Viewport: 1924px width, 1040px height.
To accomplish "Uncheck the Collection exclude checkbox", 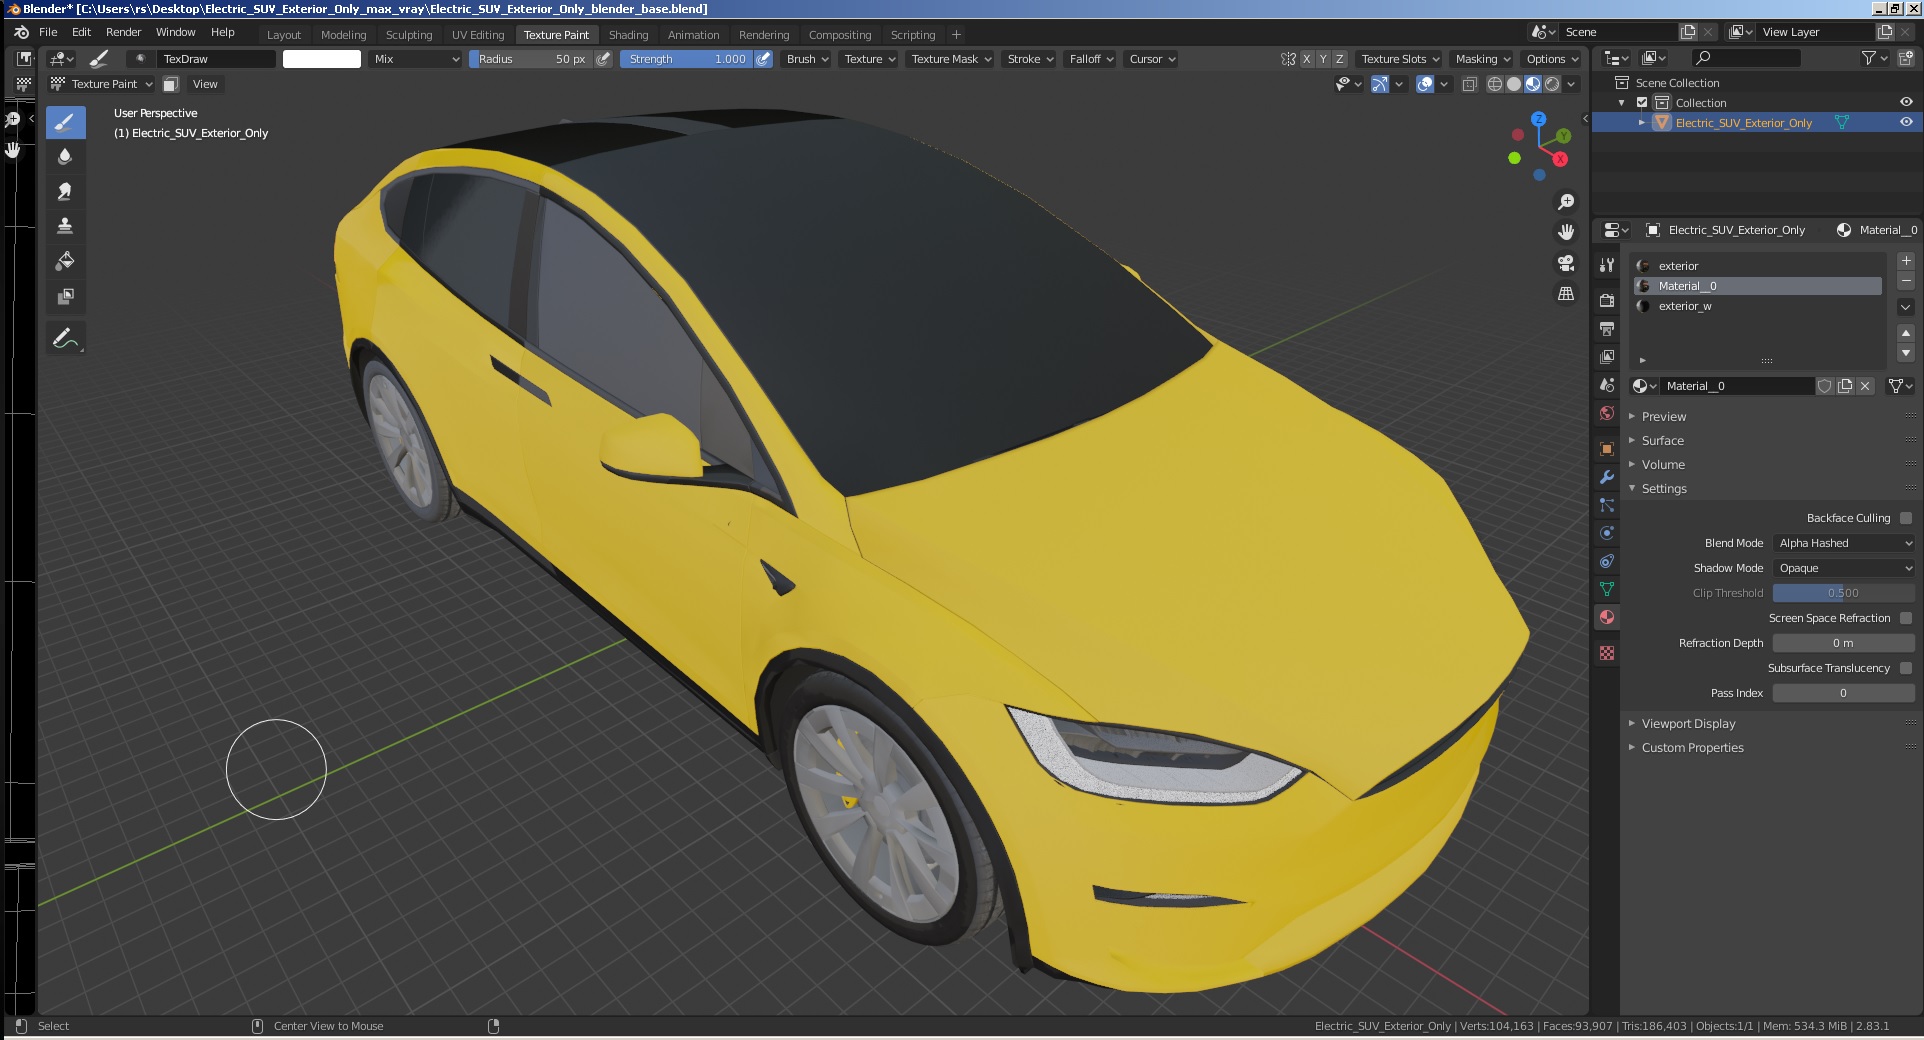I will 1642,103.
